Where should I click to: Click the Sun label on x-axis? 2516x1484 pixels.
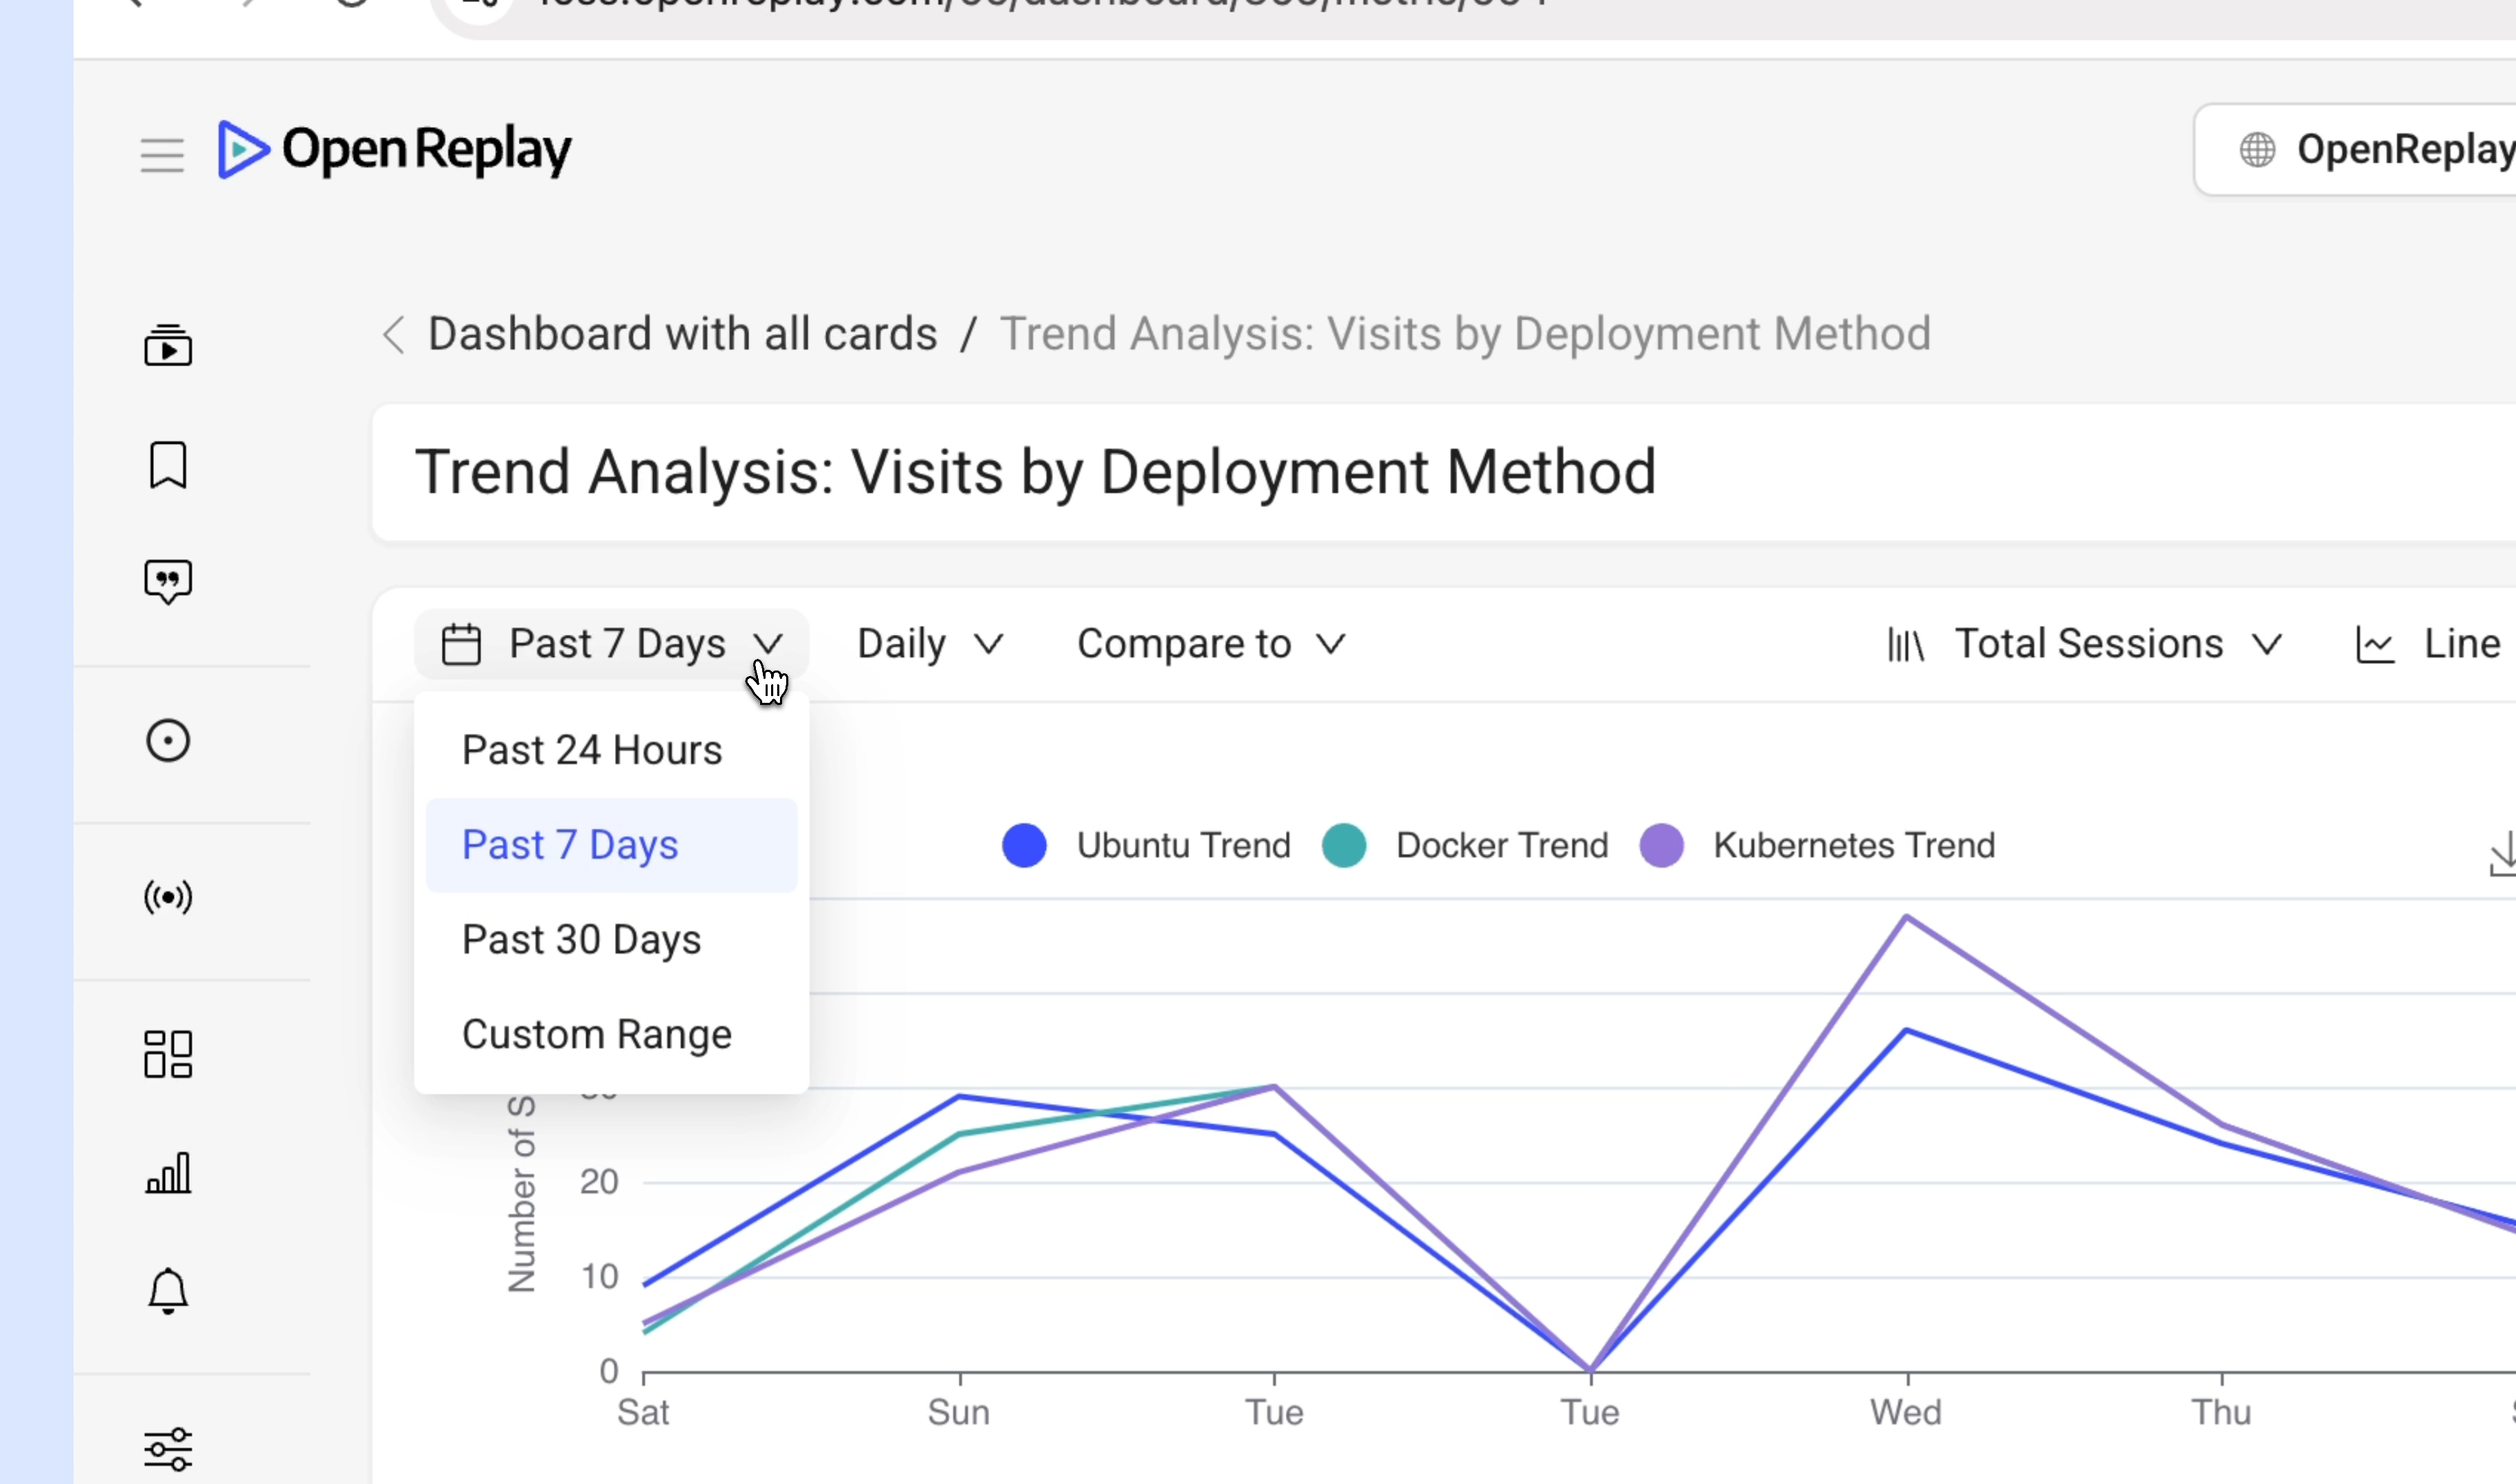(x=959, y=1412)
